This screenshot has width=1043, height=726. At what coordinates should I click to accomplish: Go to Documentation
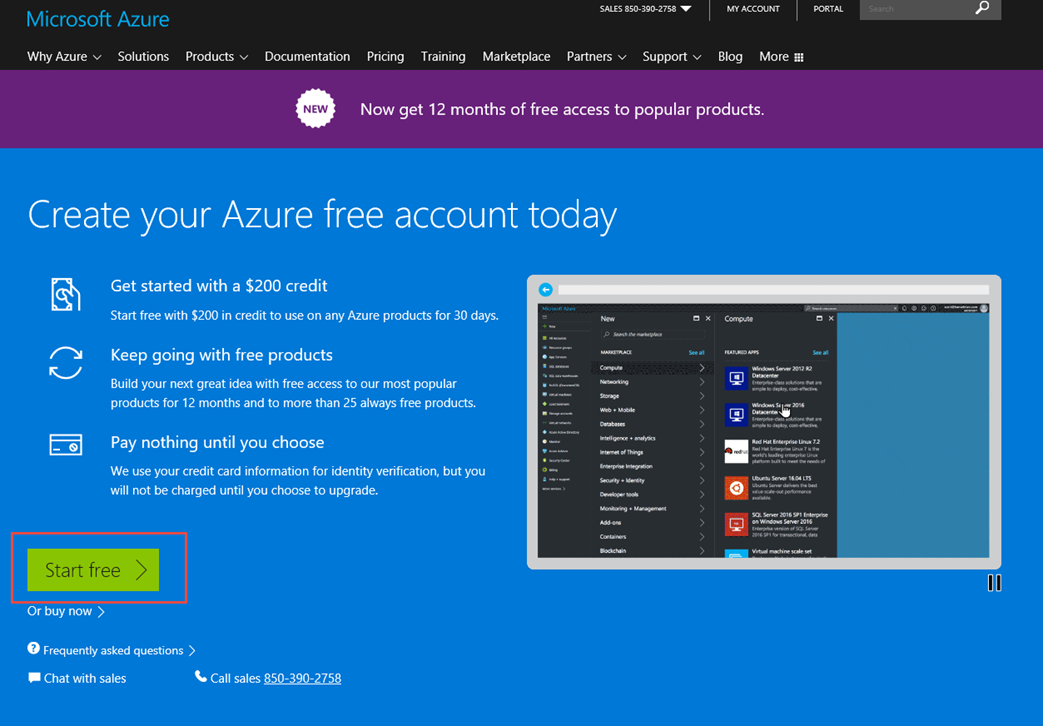(x=307, y=57)
